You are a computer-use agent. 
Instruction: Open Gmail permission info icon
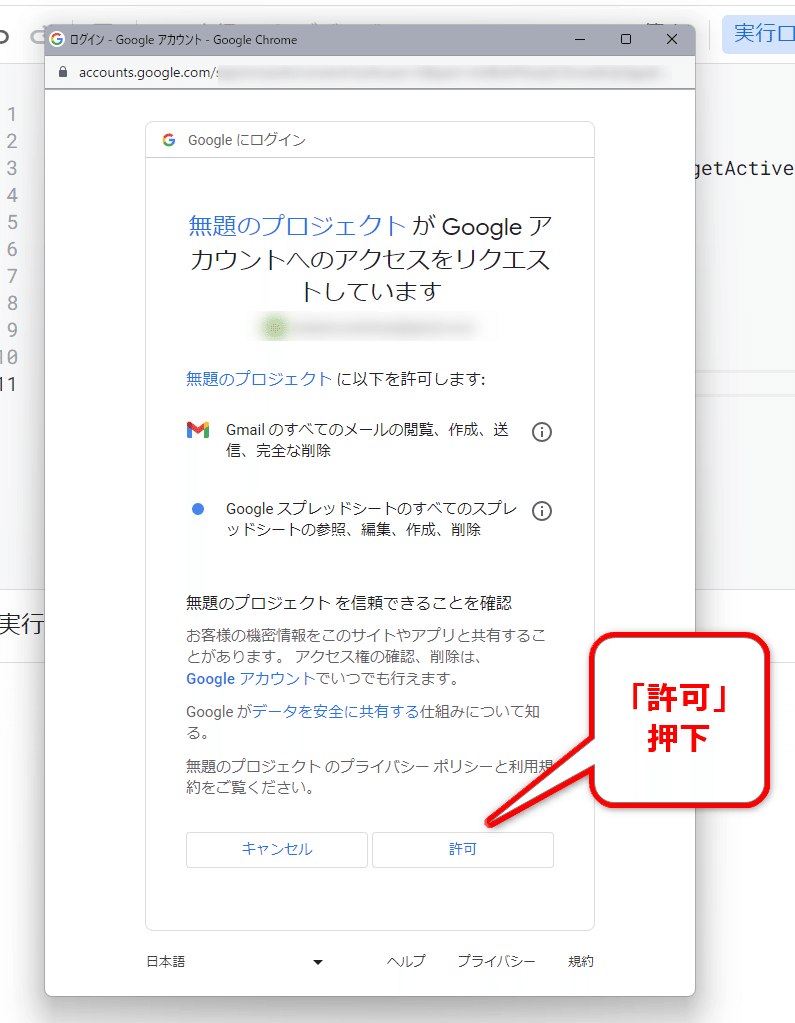click(x=541, y=432)
